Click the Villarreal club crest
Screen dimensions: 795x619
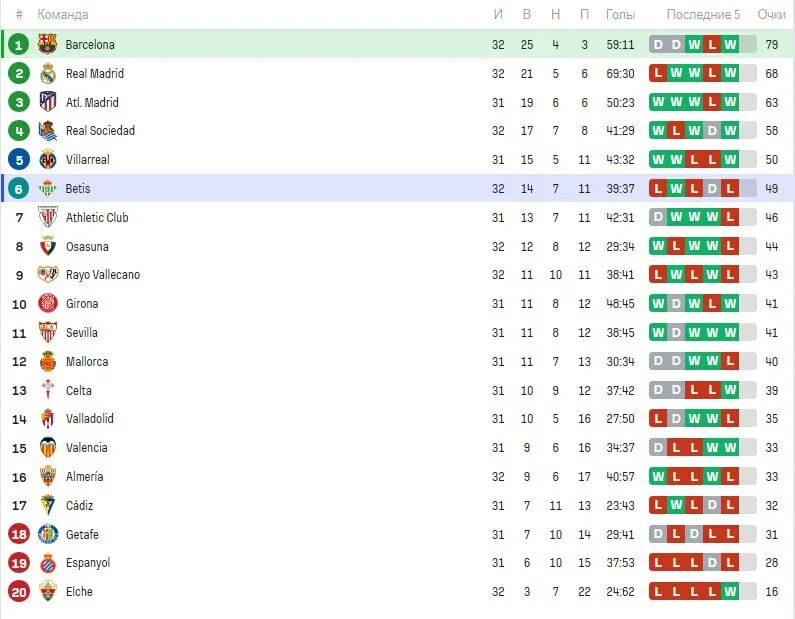pyautogui.click(x=48, y=160)
